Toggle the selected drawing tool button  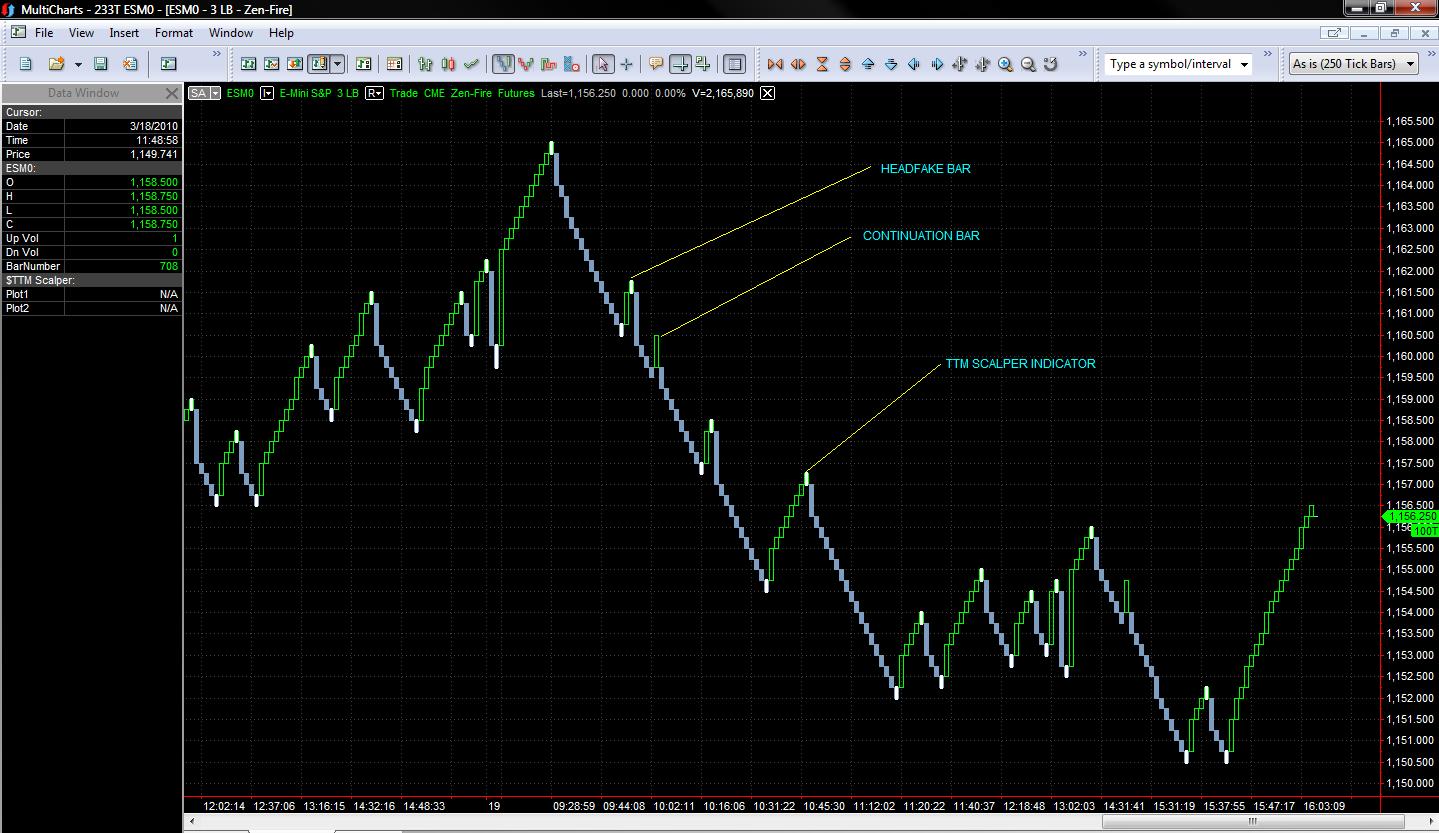(x=319, y=64)
